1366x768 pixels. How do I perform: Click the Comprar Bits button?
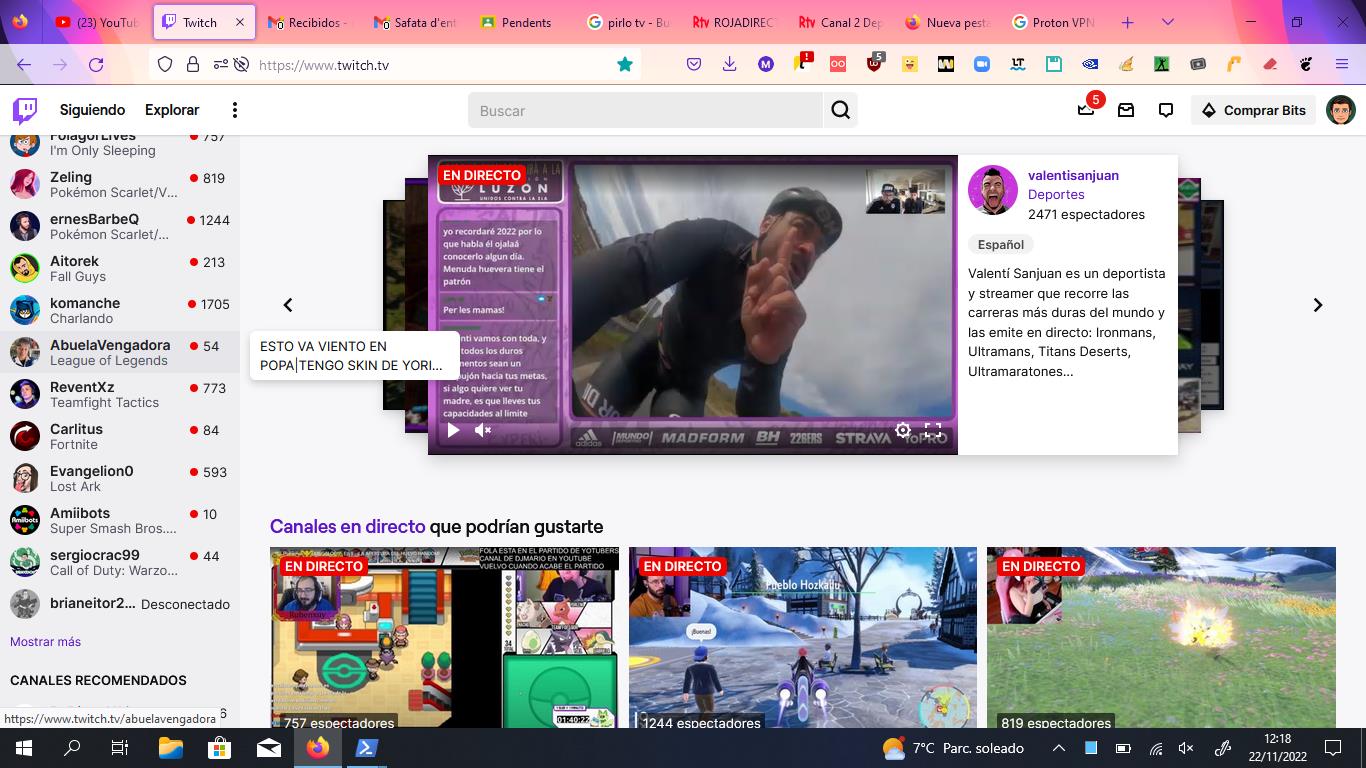click(x=1253, y=110)
